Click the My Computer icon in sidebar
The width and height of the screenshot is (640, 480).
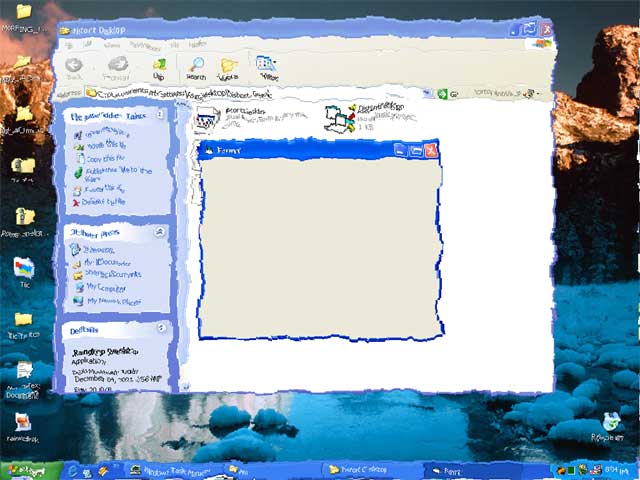(79, 287)
